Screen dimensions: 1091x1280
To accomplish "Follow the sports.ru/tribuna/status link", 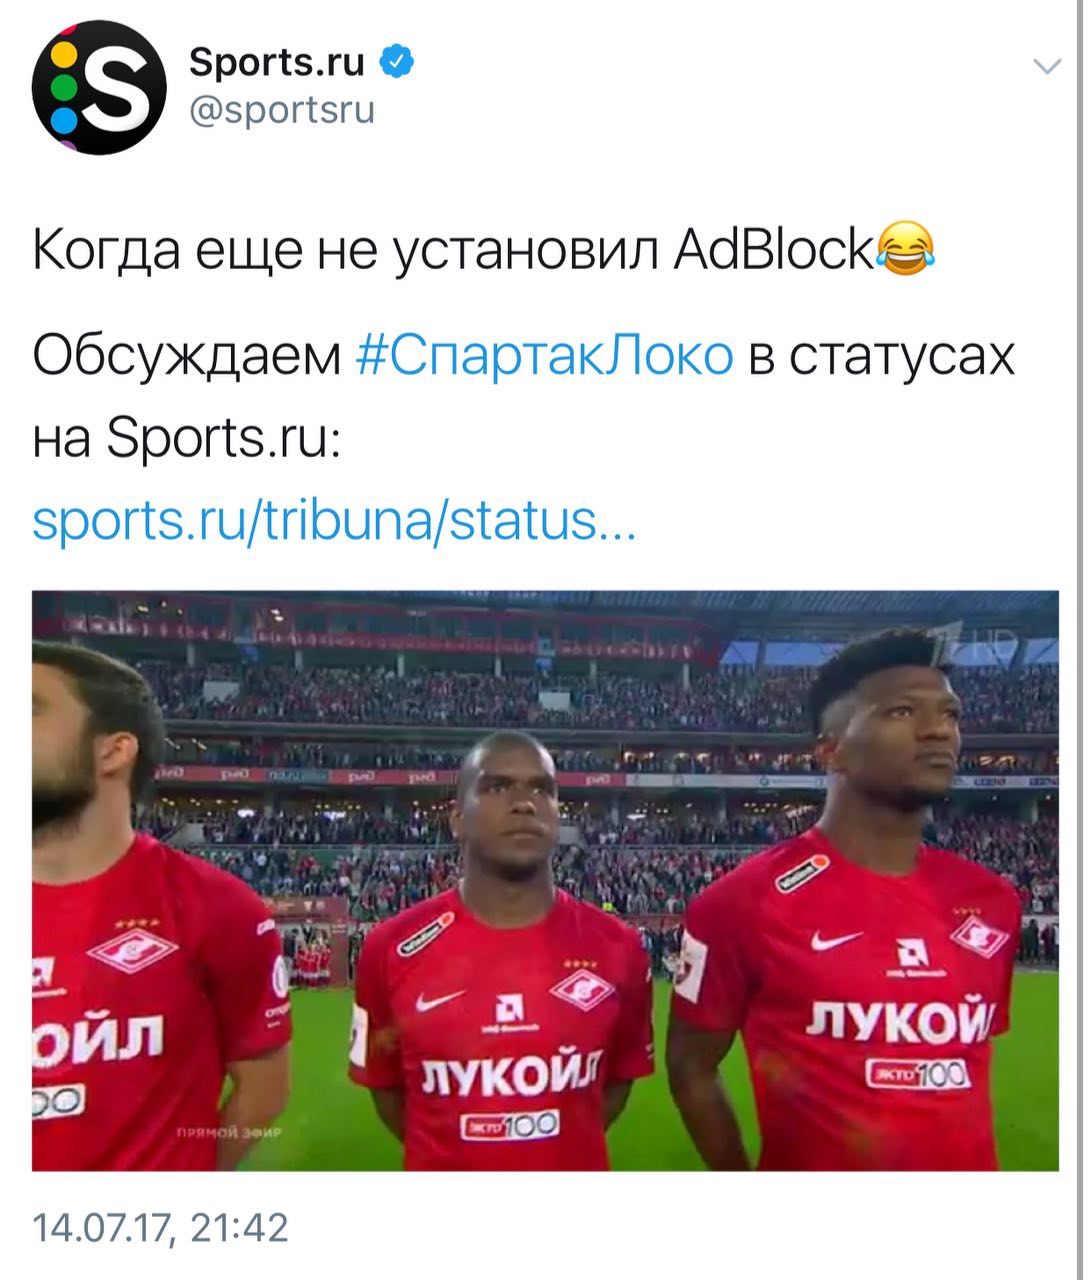I will [334, 520].
